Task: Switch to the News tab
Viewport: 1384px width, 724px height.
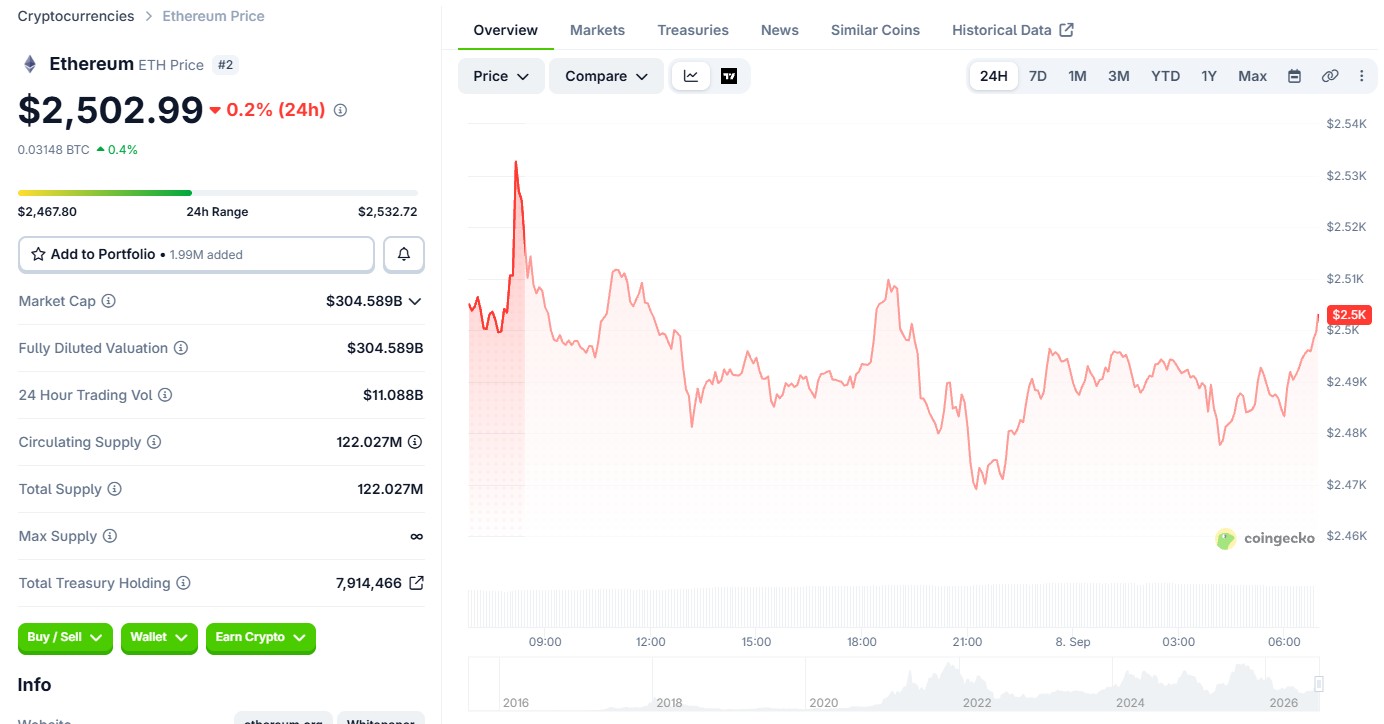Action: point(780,30)
